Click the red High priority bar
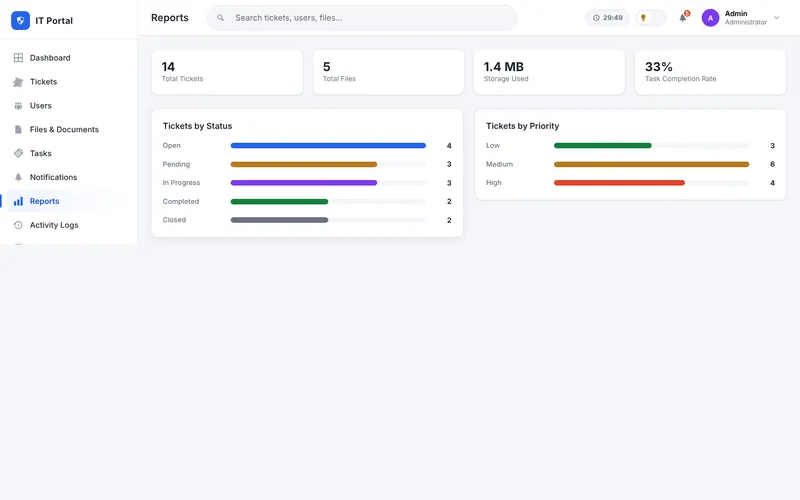 click(x=619, y=183)
